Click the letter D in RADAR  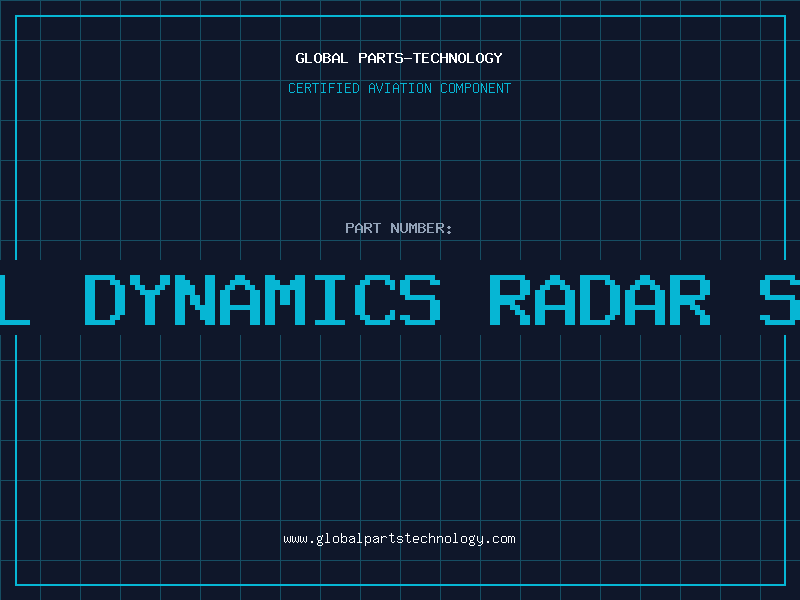pyautogui.click(x=601, y=299)
